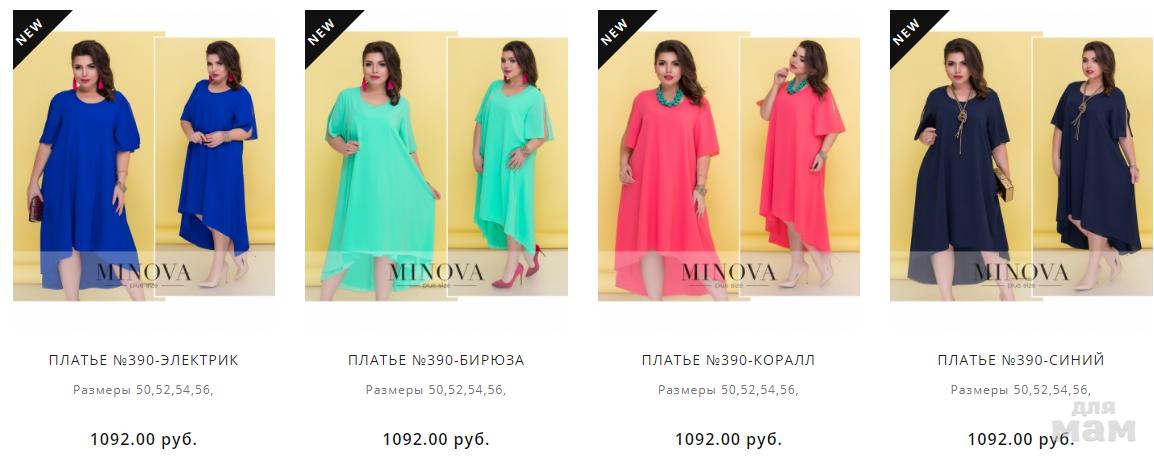1154x459 pixels.
Task: Click the 1092.00 руб. price under БИРЮЗА dress
Action: coord(436,440)
